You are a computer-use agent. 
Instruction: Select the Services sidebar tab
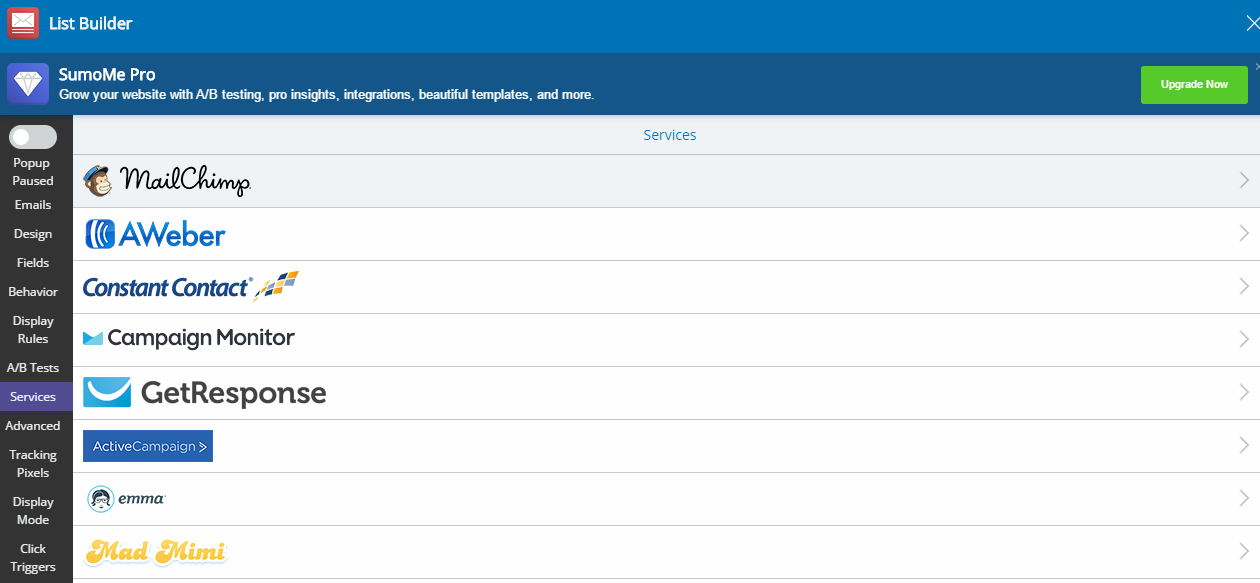point(36,397)
